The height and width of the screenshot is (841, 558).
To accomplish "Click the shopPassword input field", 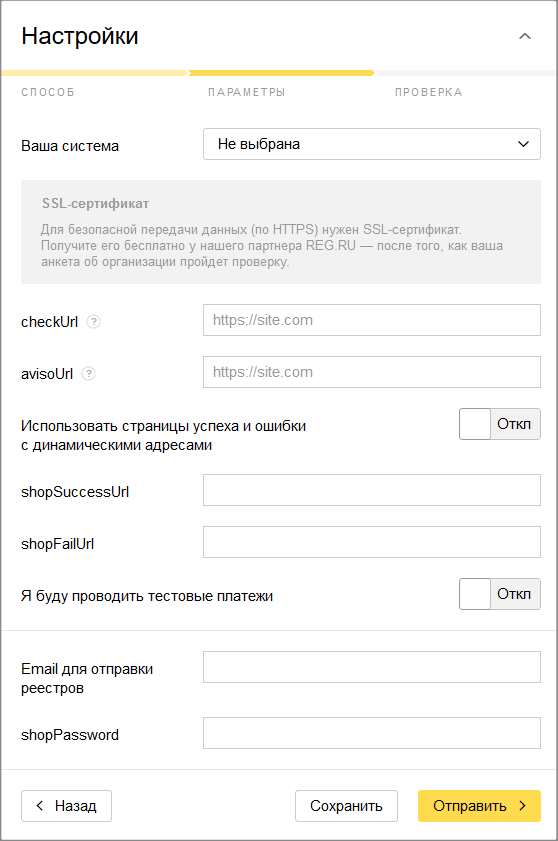I will point(372,733).
